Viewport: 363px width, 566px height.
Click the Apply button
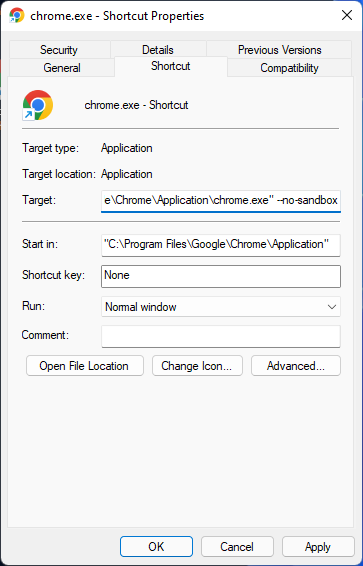pos(318,547)
